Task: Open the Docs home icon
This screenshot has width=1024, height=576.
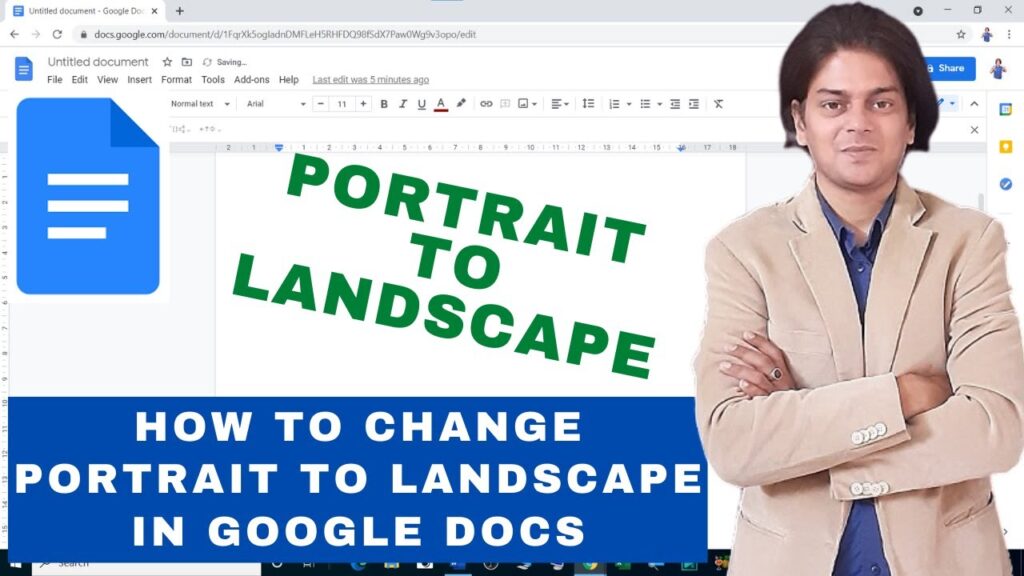Action: point(24,69)
